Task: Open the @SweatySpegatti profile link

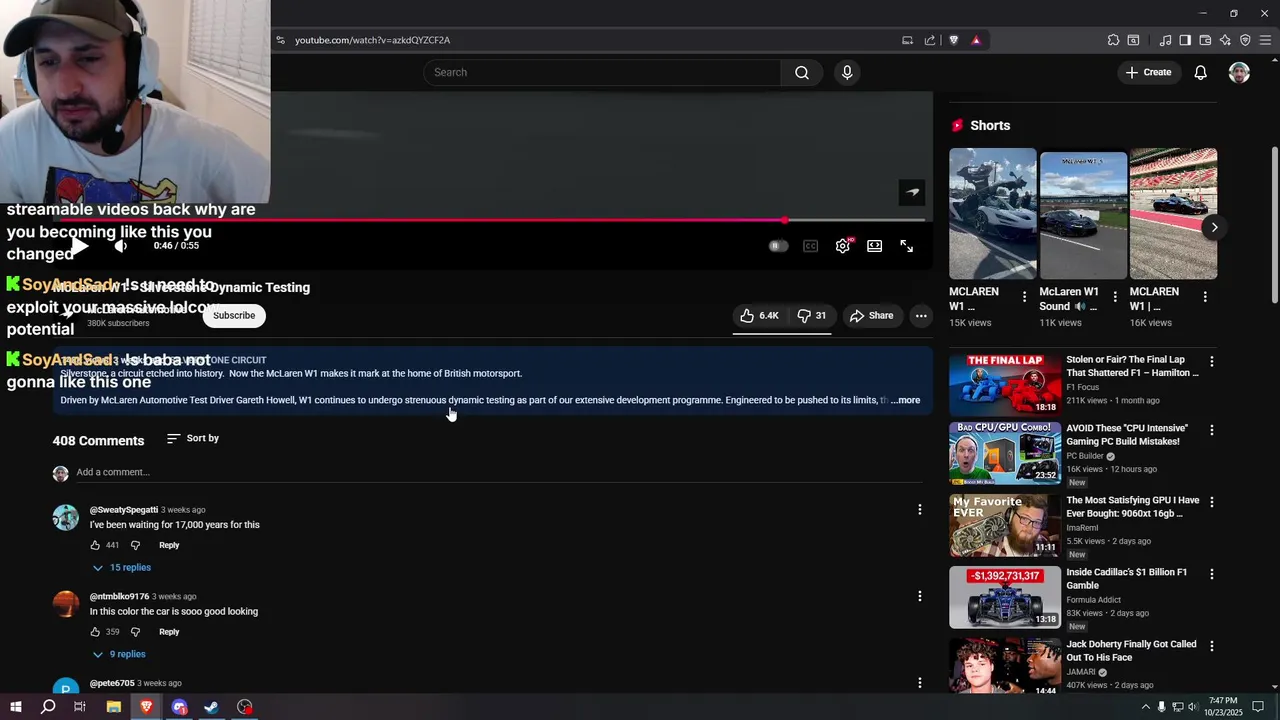Action: 124,510
